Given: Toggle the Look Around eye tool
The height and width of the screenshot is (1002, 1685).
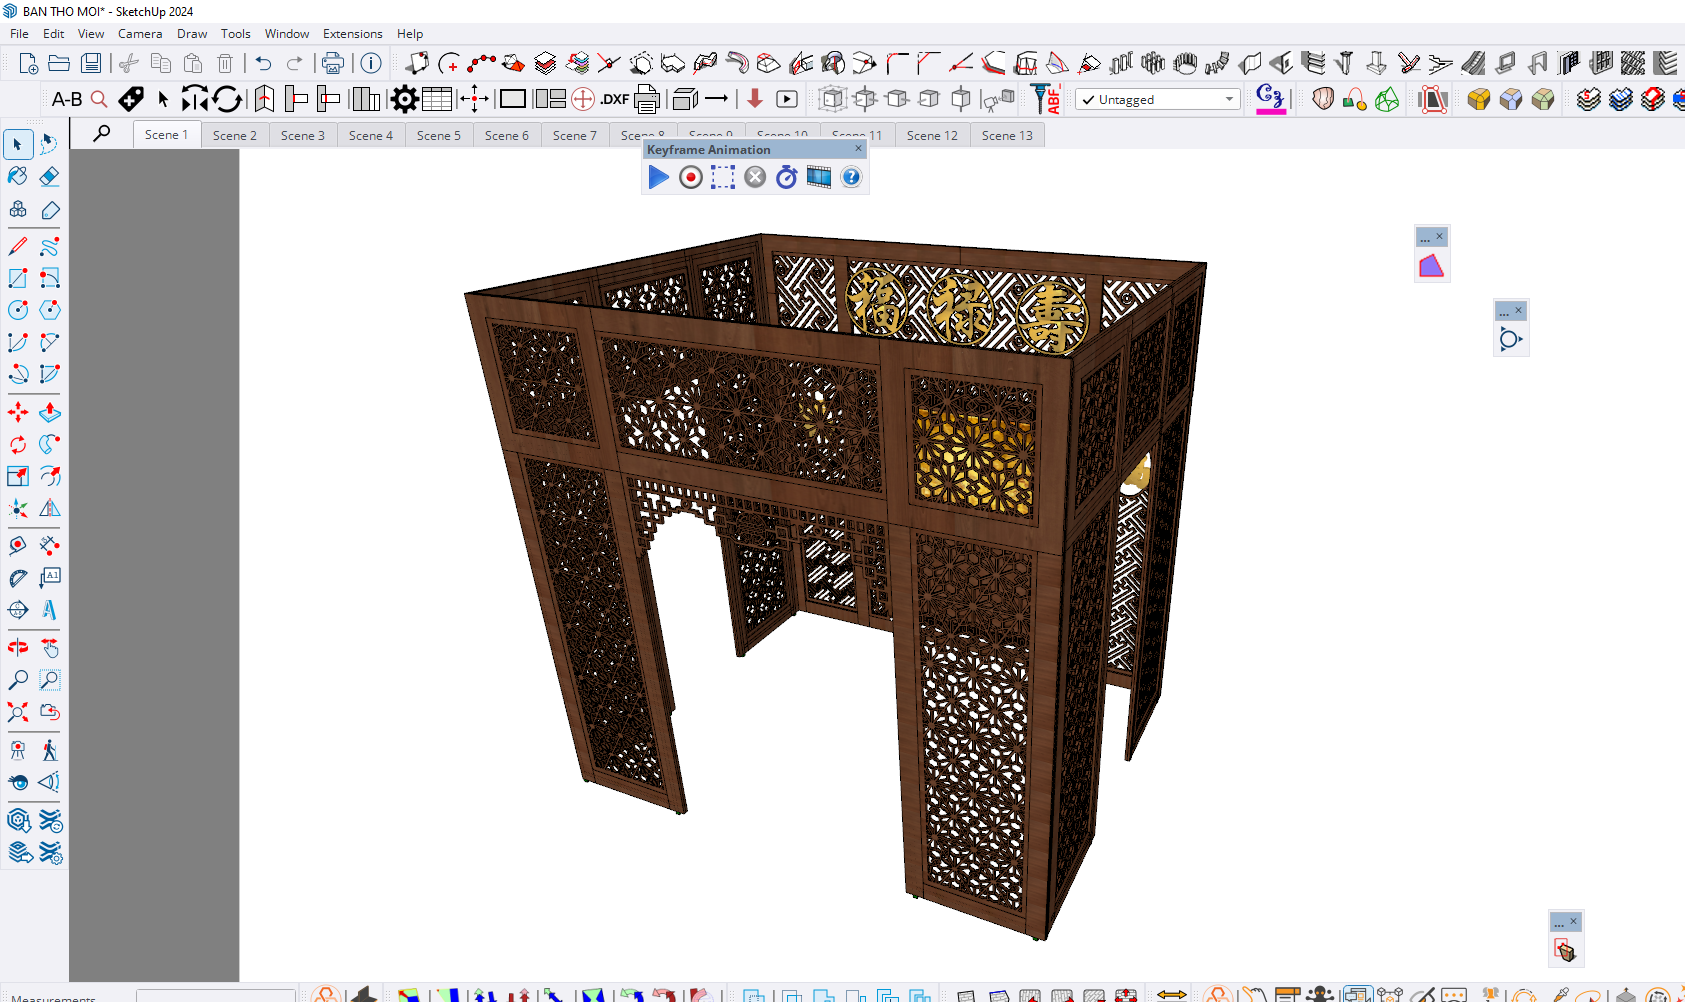Looking at the screenshot, I should (x=18, y=782).
